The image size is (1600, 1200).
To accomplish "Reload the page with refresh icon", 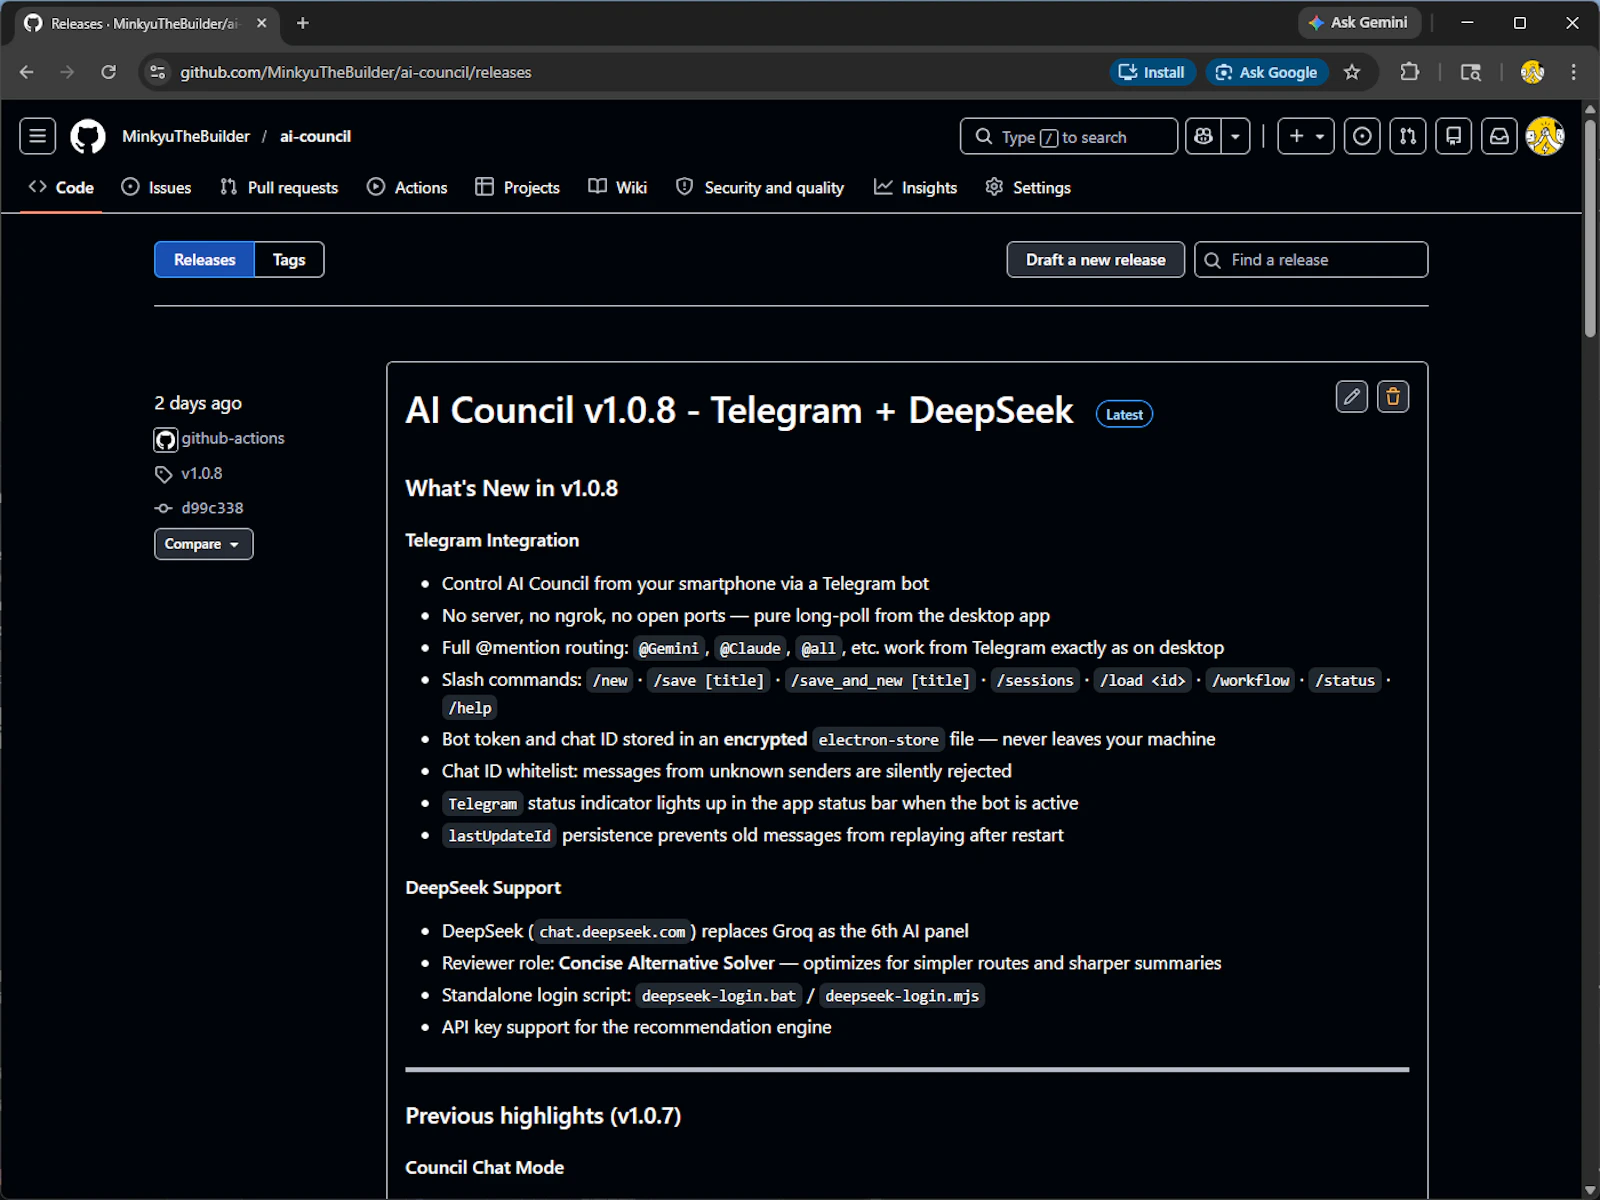I will pyautogui.click(x=108, y=72).
